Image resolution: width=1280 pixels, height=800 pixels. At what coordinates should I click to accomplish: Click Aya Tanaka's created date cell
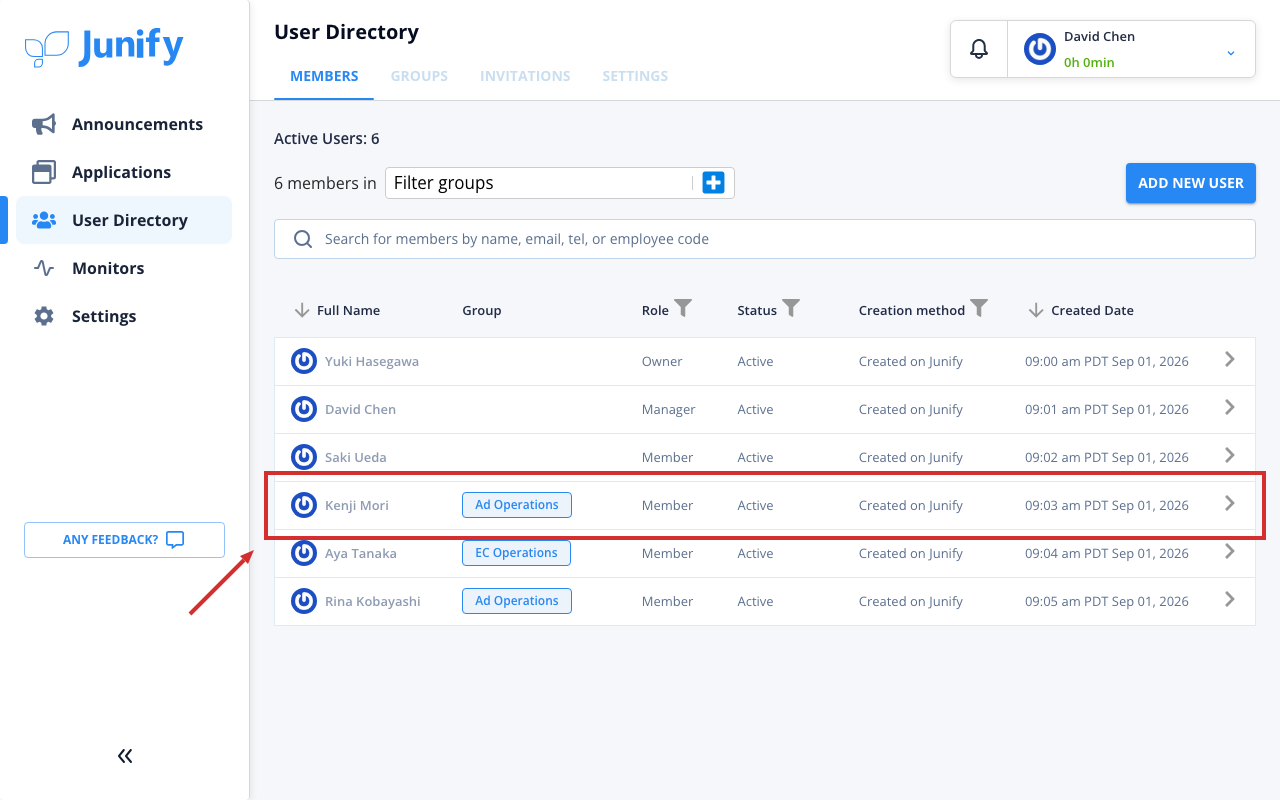(1107, 554)
